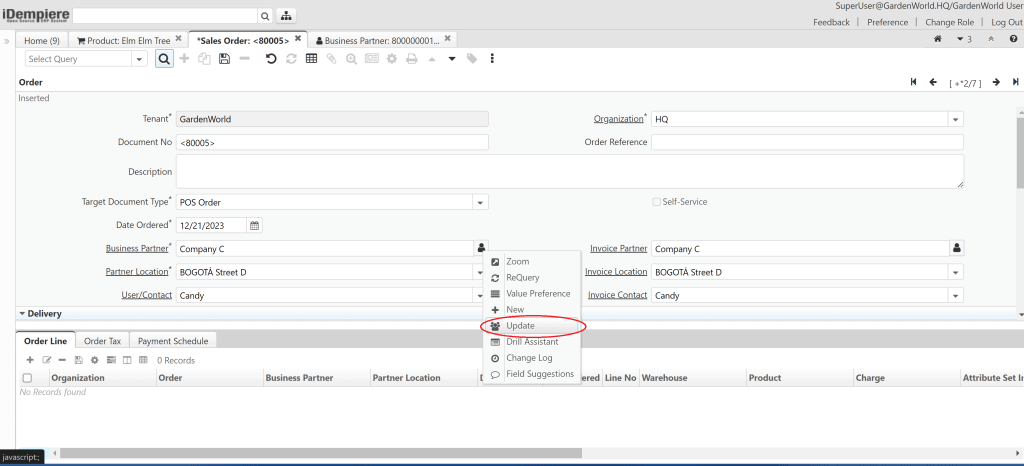Go to next record arrow

pyautogui.click(x=996, y=82)
